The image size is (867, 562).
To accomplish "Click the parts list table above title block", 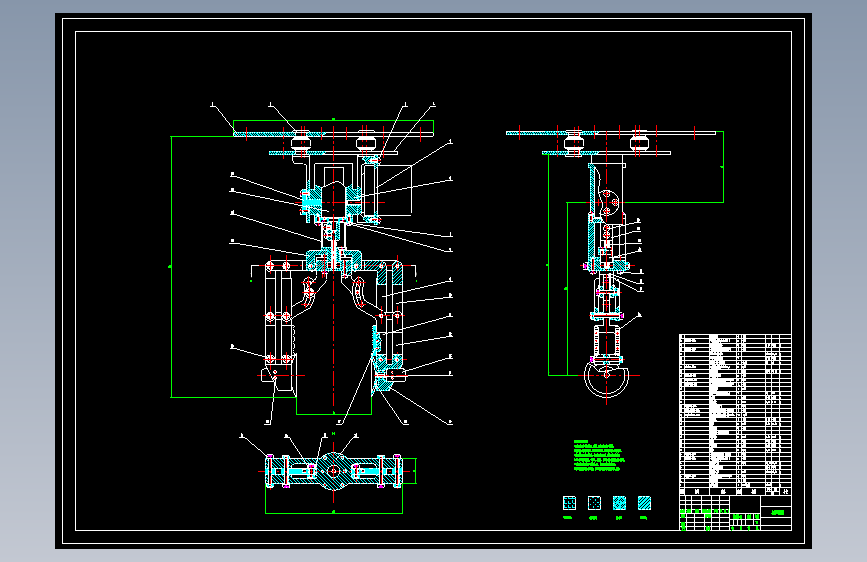I will click(735, 414).
